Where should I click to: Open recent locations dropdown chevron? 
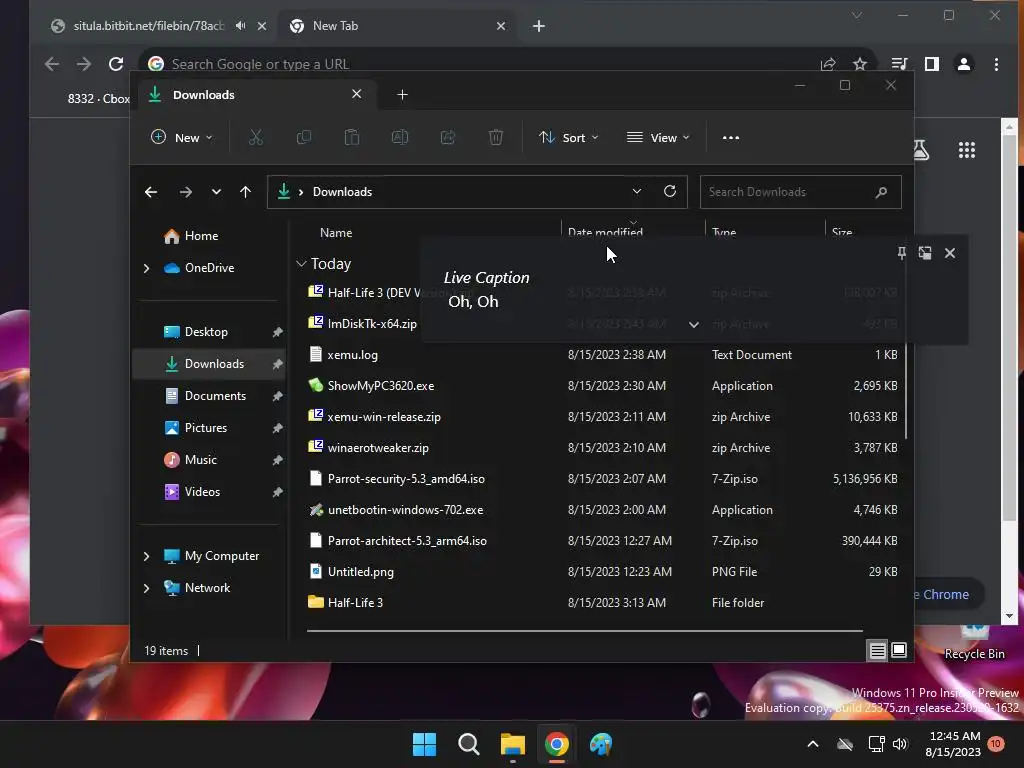[x=216, y=192]
